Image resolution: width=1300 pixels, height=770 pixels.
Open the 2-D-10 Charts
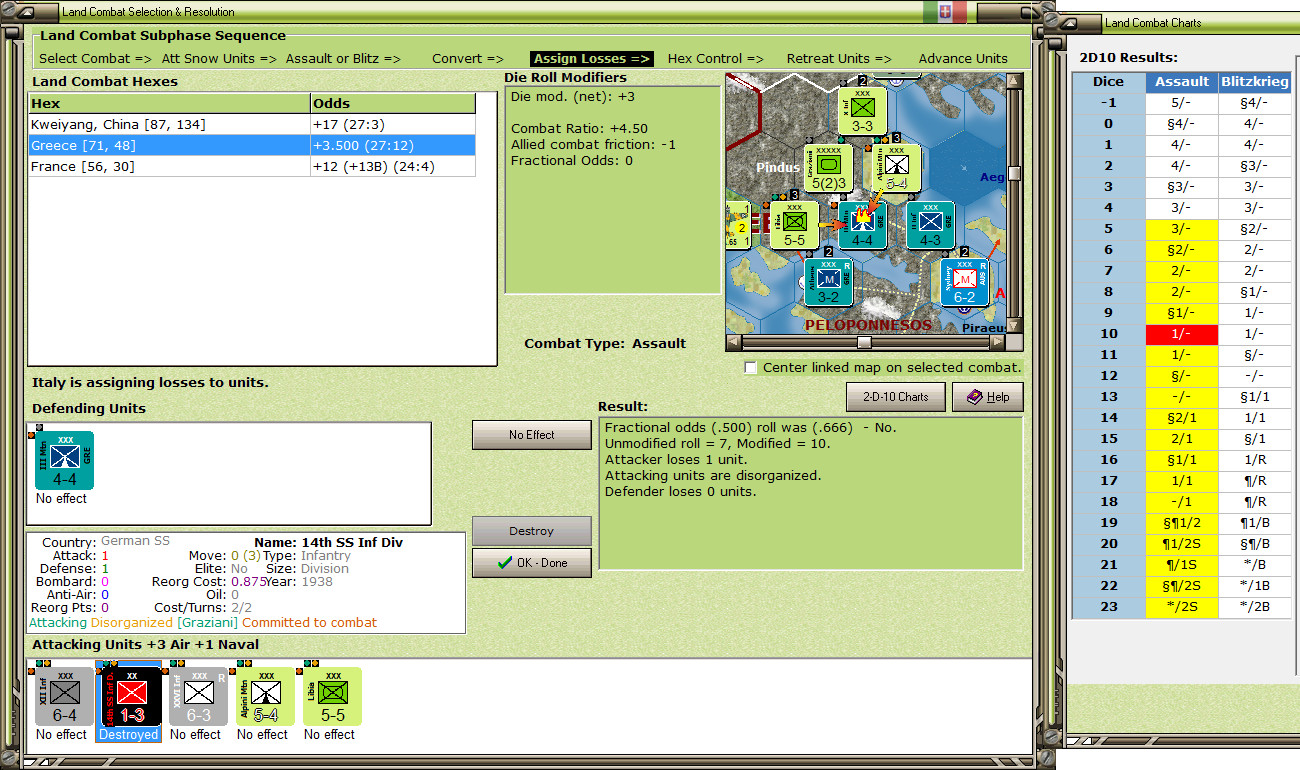[x=895, y=397]
